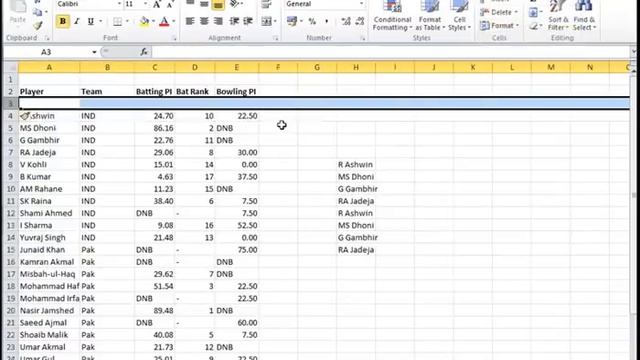The height and width of the screenshot is (360, 640).
Task: Click inside the formula bar
Action: click(x=391, y=52)
